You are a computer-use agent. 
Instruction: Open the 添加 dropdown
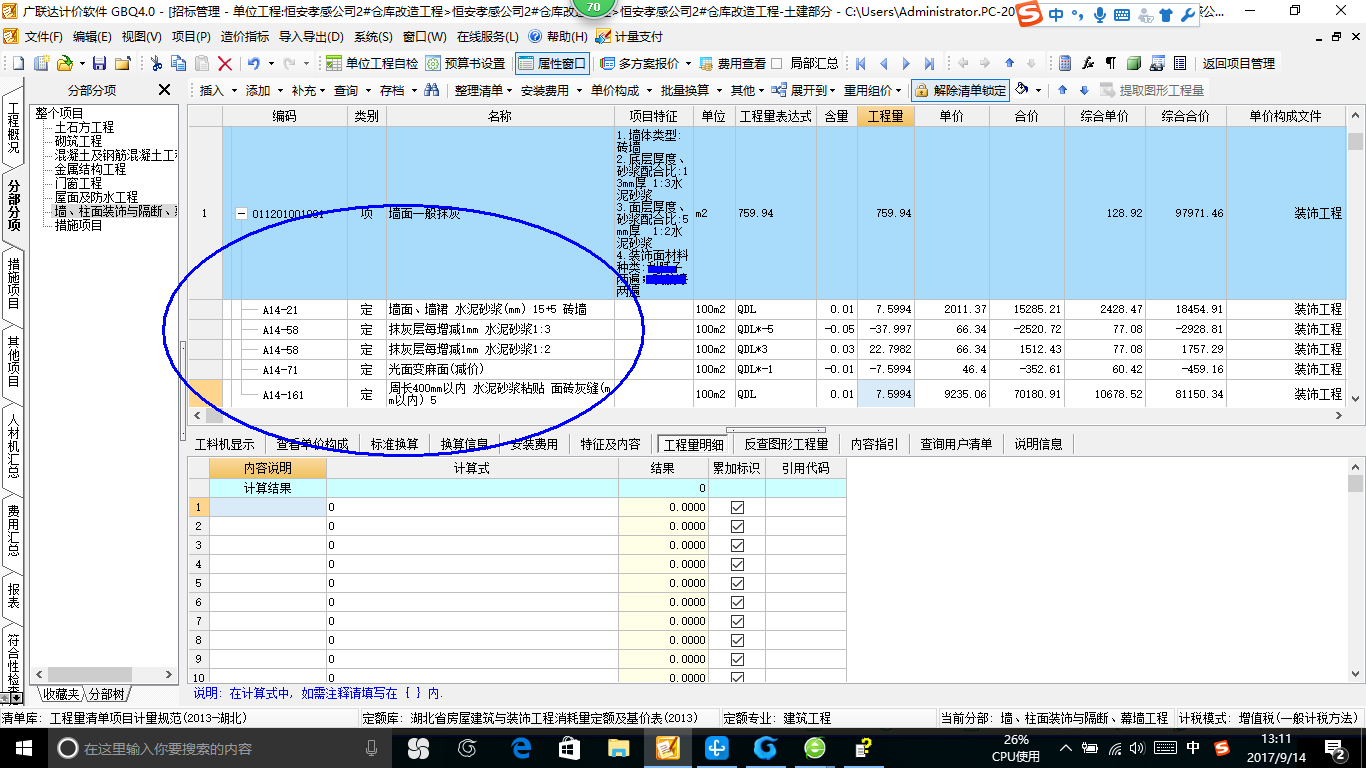(264, 90)
